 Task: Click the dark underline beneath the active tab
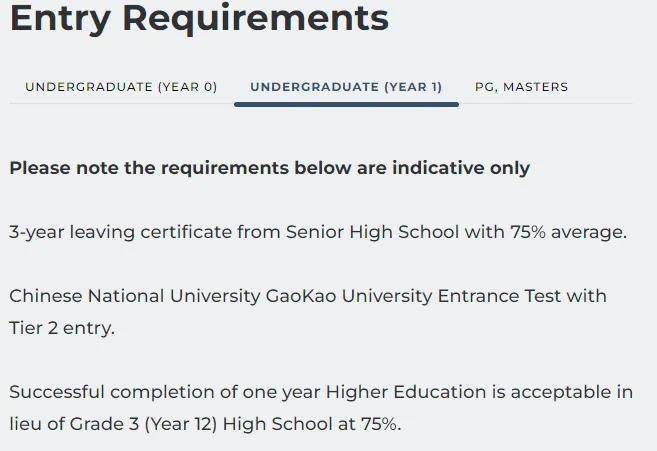(347, 104)
